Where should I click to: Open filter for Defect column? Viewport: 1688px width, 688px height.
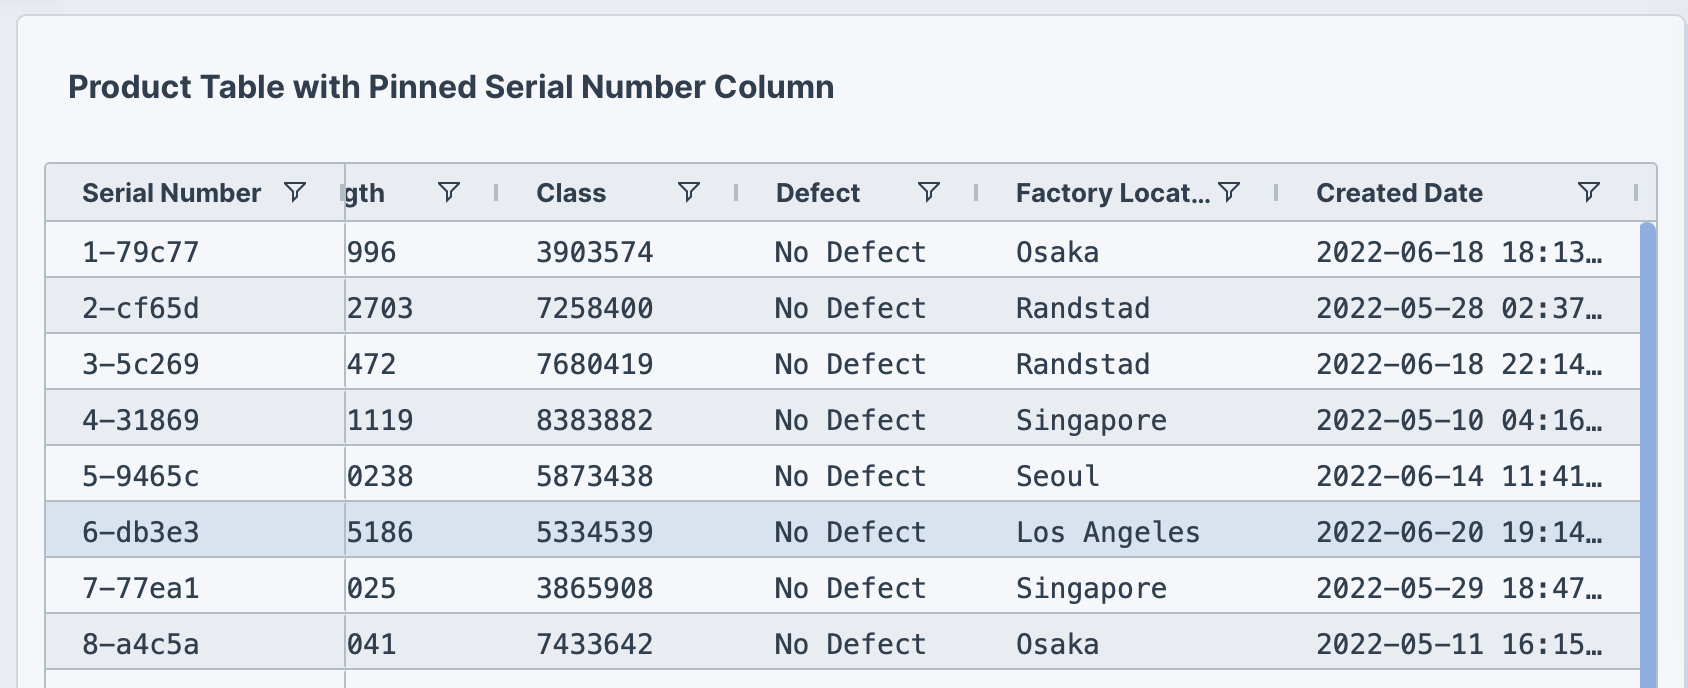[929, 192]
